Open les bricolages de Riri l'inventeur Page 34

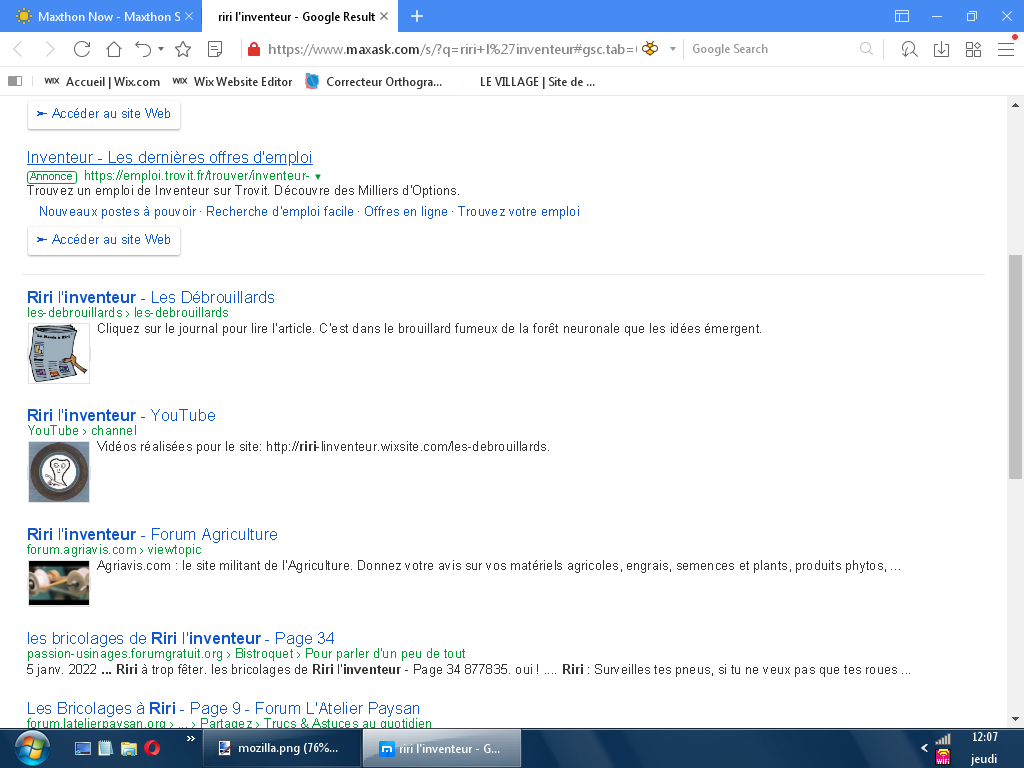point(180,638)
